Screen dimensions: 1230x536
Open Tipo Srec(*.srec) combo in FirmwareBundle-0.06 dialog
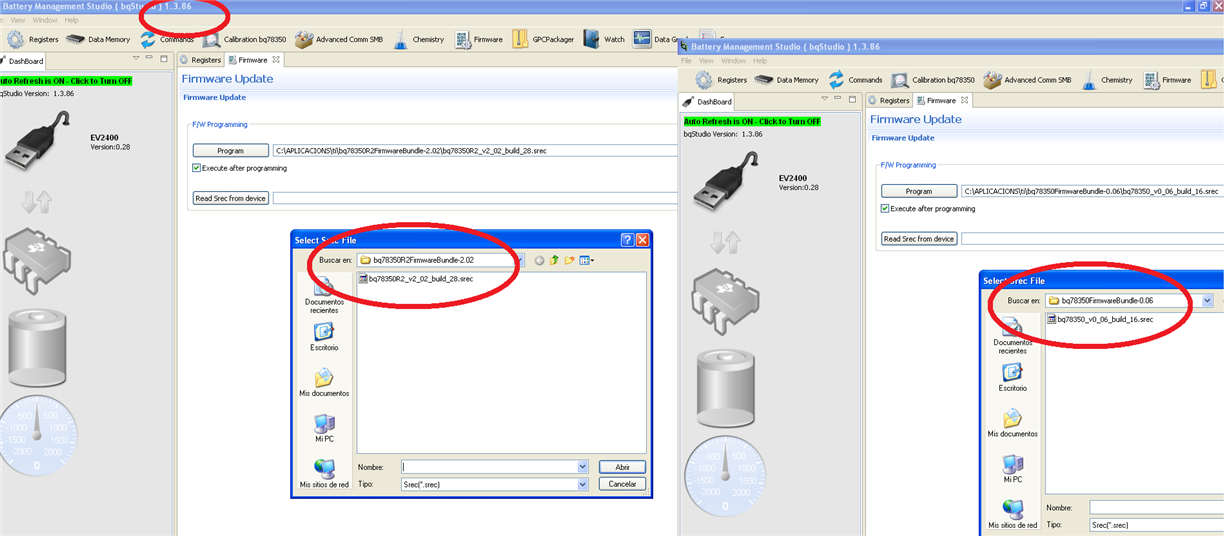click(x=1157, y=524)
